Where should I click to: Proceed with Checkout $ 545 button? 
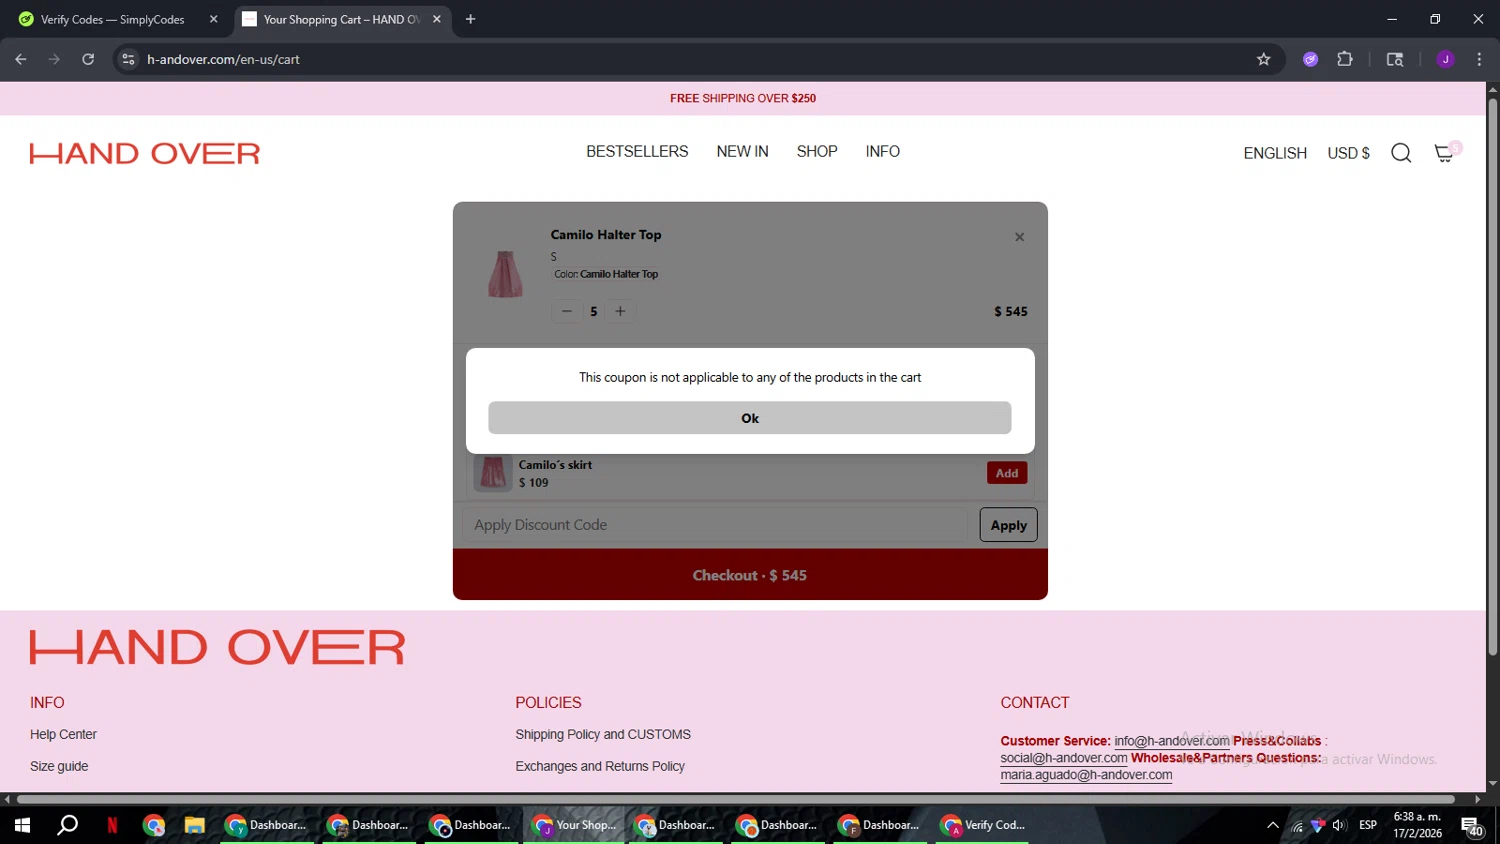[x=750, y=575]
